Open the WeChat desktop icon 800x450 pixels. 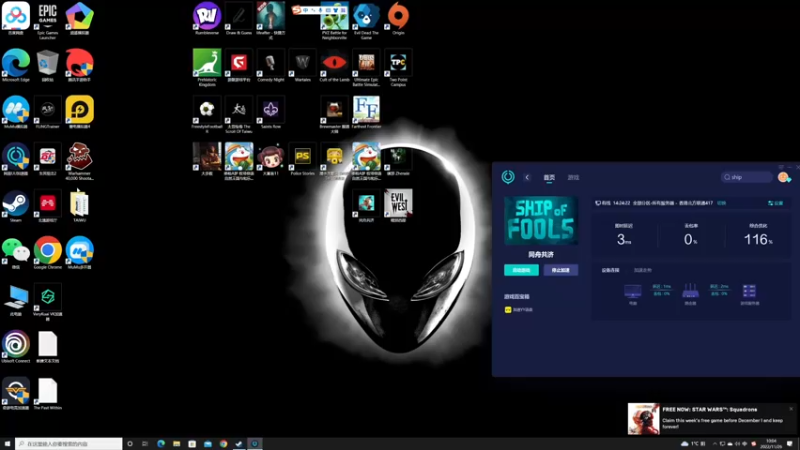click(x=16, y=253)
